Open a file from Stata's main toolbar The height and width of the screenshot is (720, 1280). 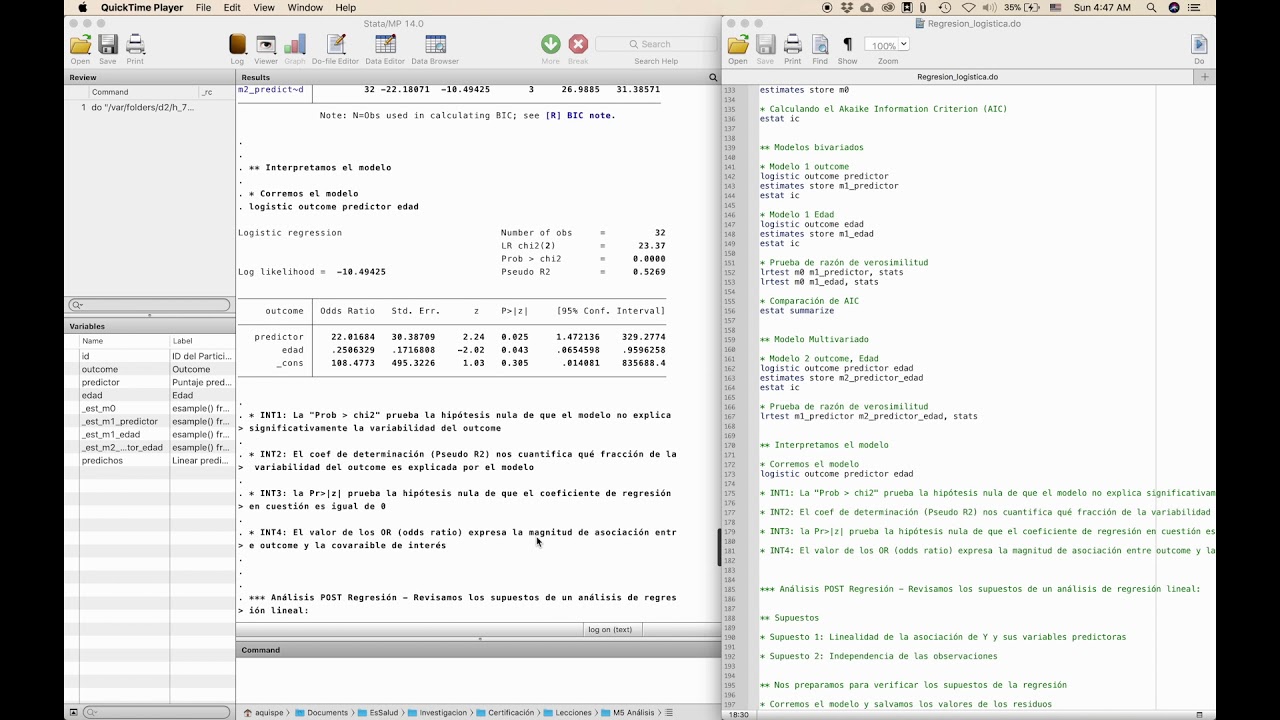click(x=80, y=44)
